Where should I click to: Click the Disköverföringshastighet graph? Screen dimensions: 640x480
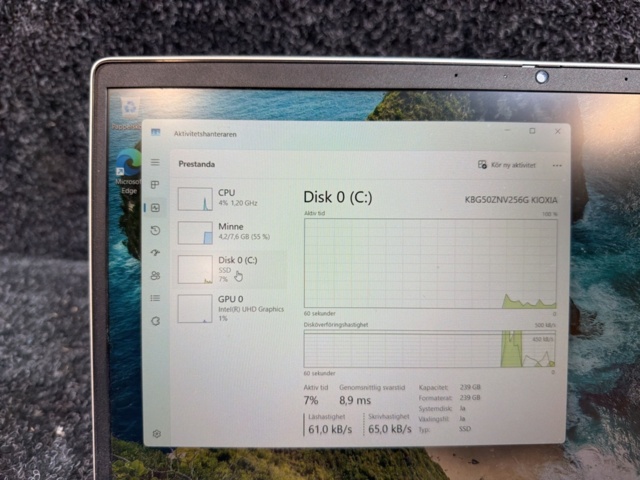(429, 349)
